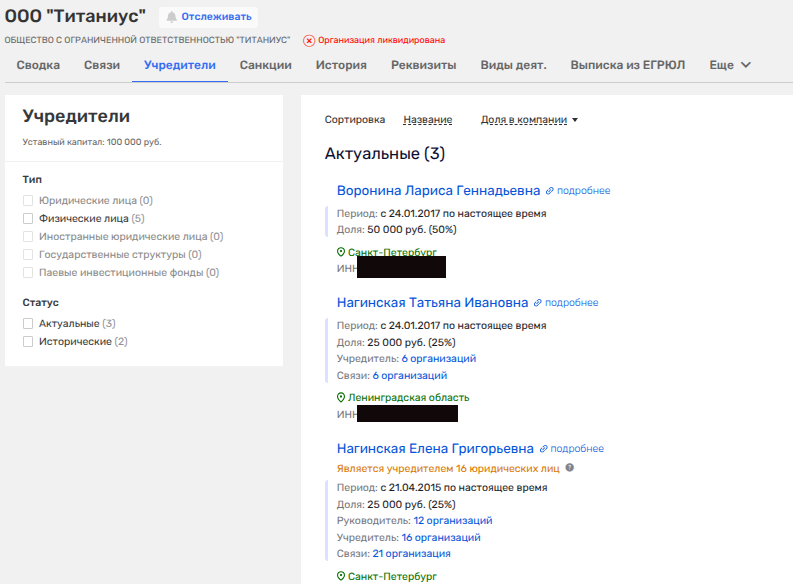Click location pin by Воронина's Санкт-Петербург

tap(341, 253)
